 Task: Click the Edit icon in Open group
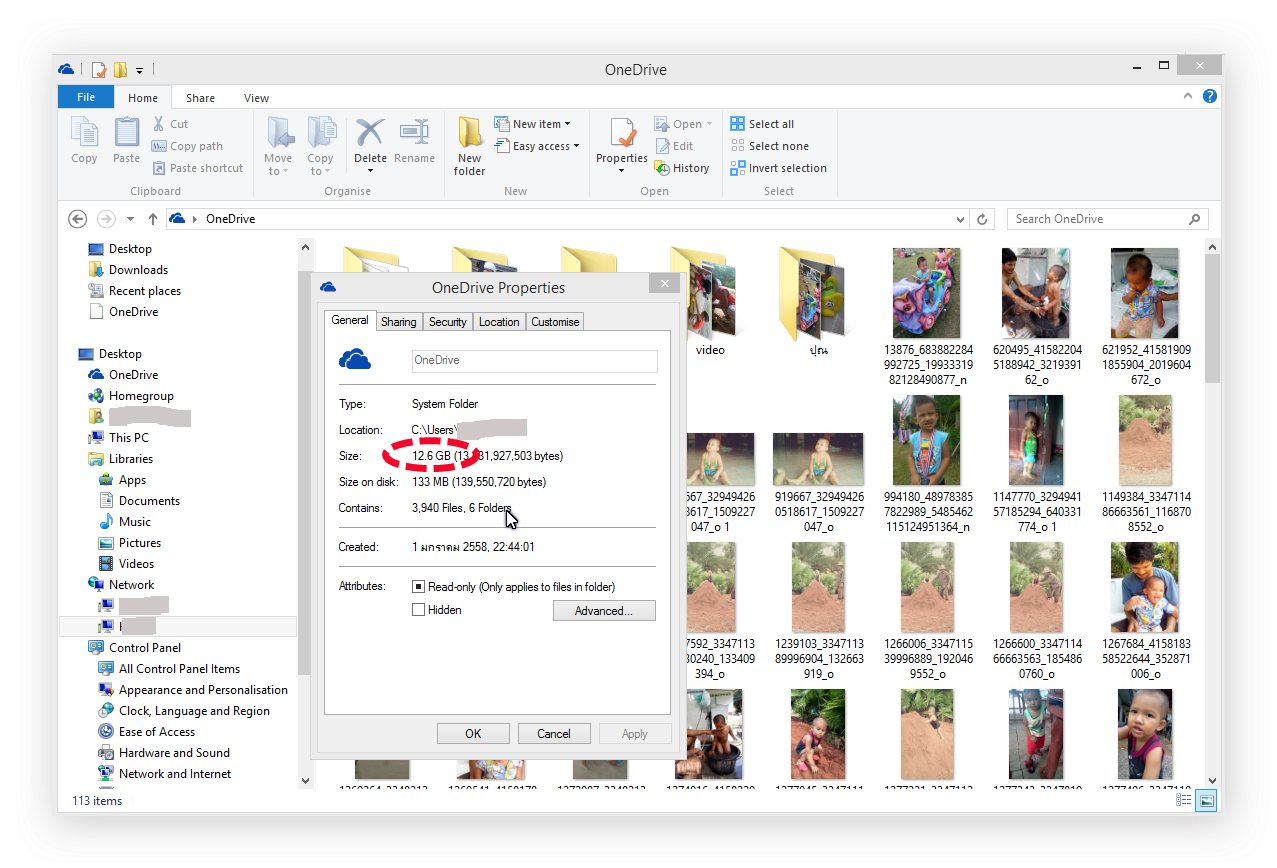pos(662,146)
